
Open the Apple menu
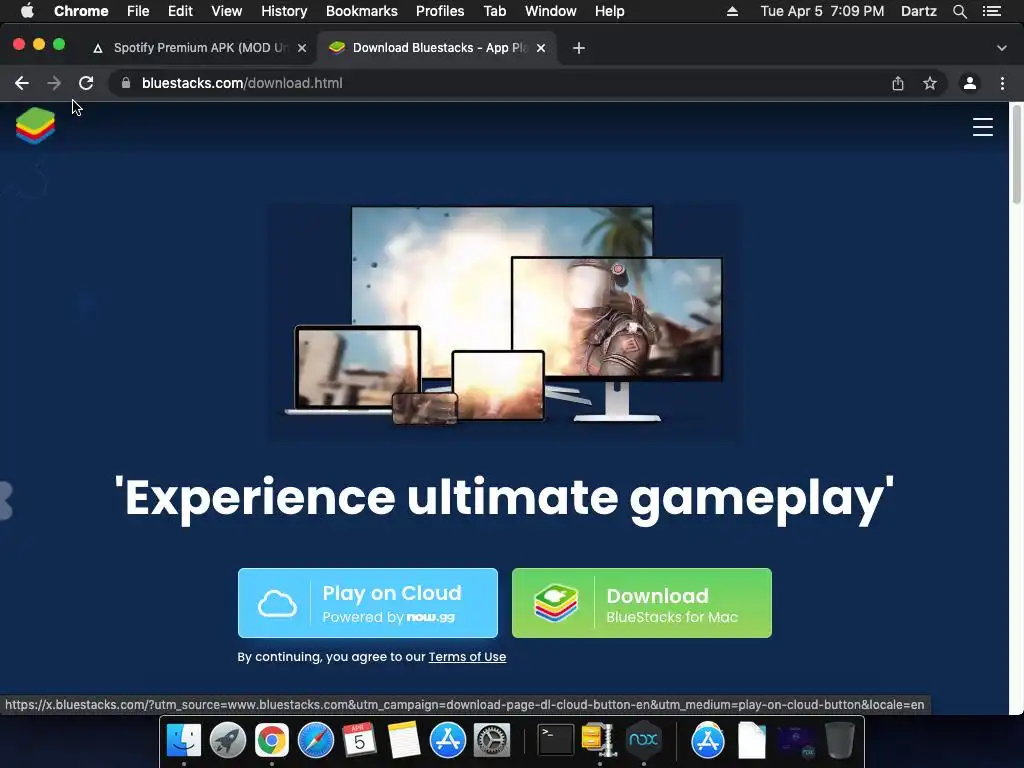[27, 11]
